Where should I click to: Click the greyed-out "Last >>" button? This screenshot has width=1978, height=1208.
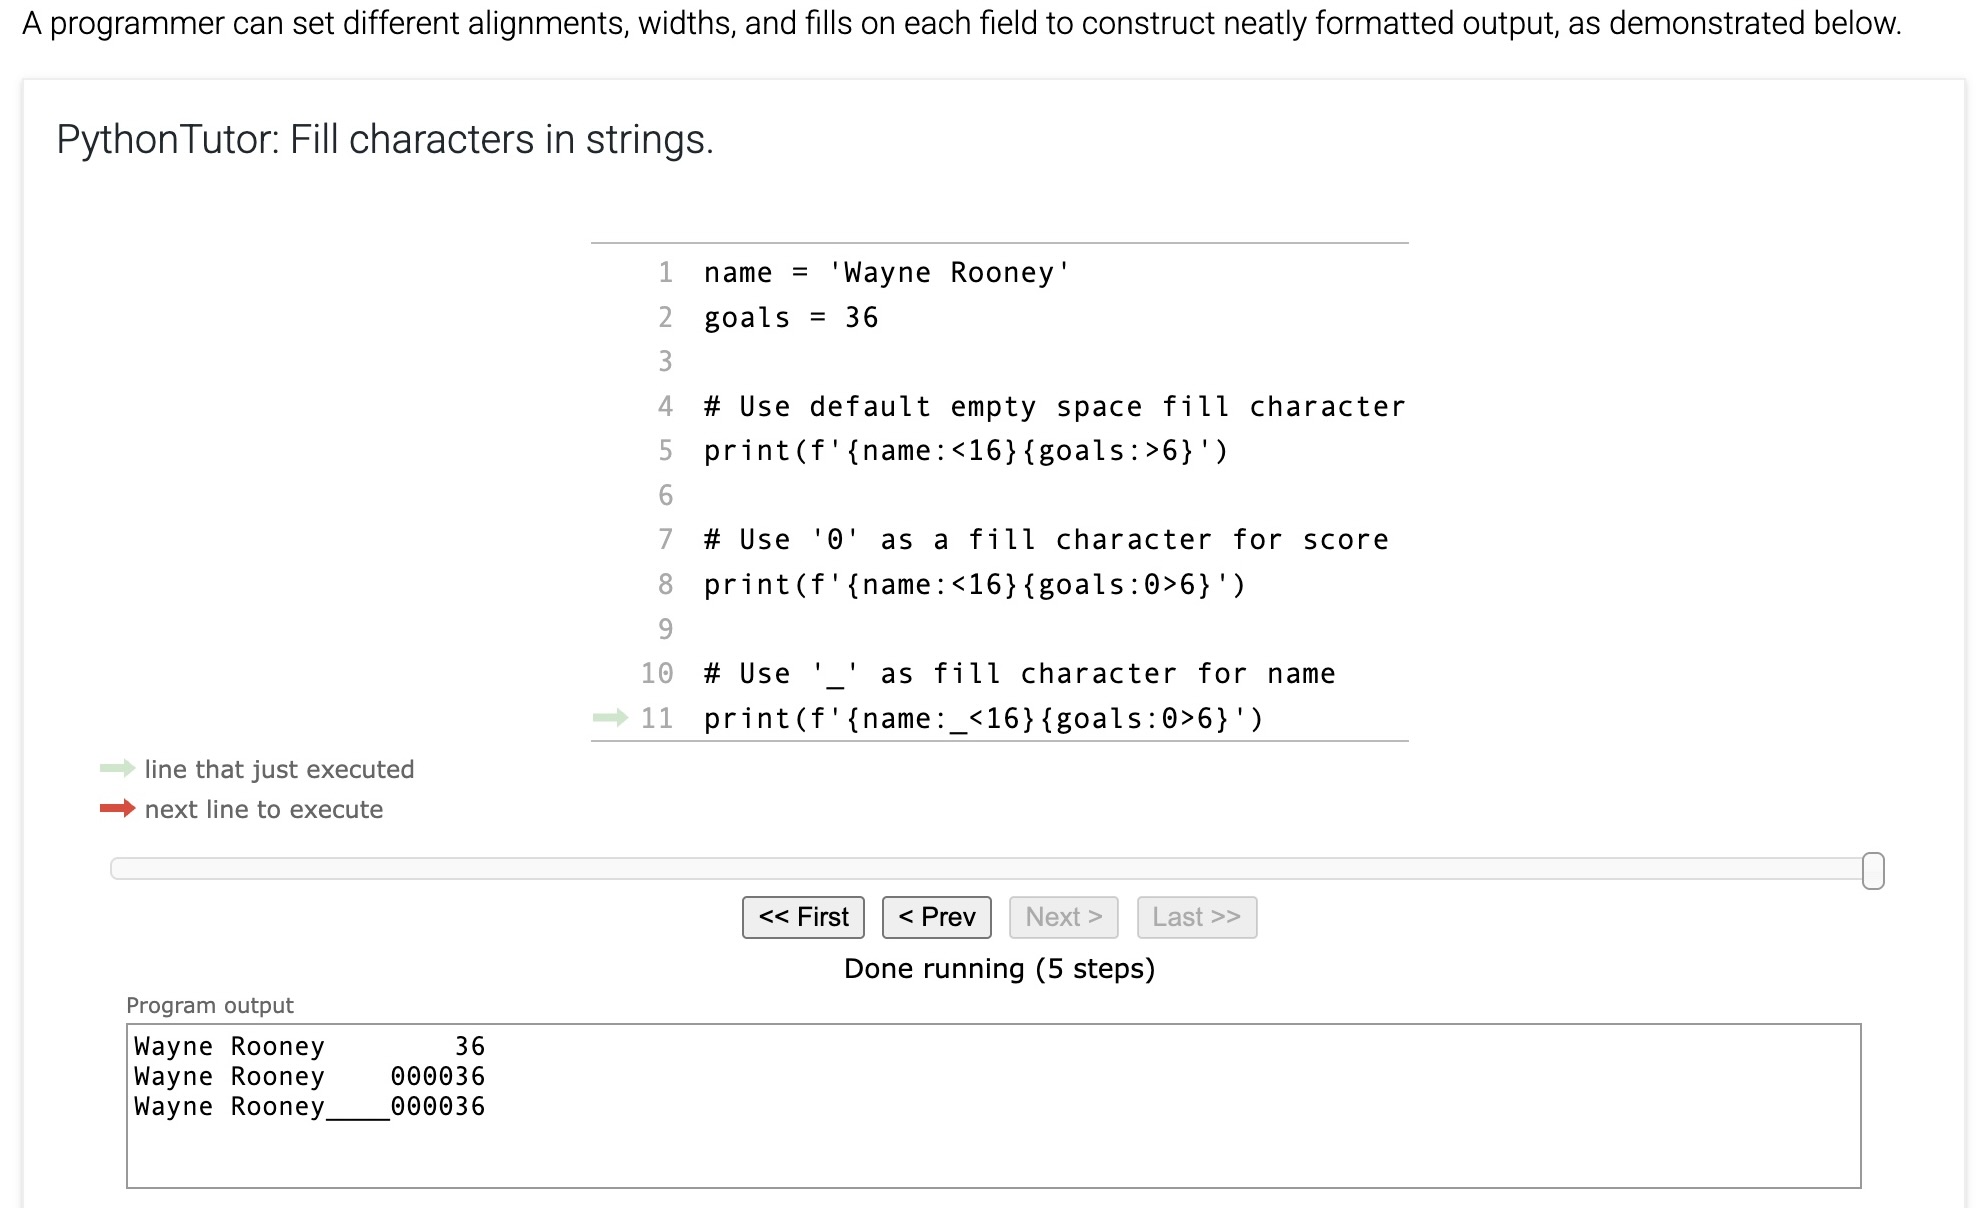coord(1196,917)
